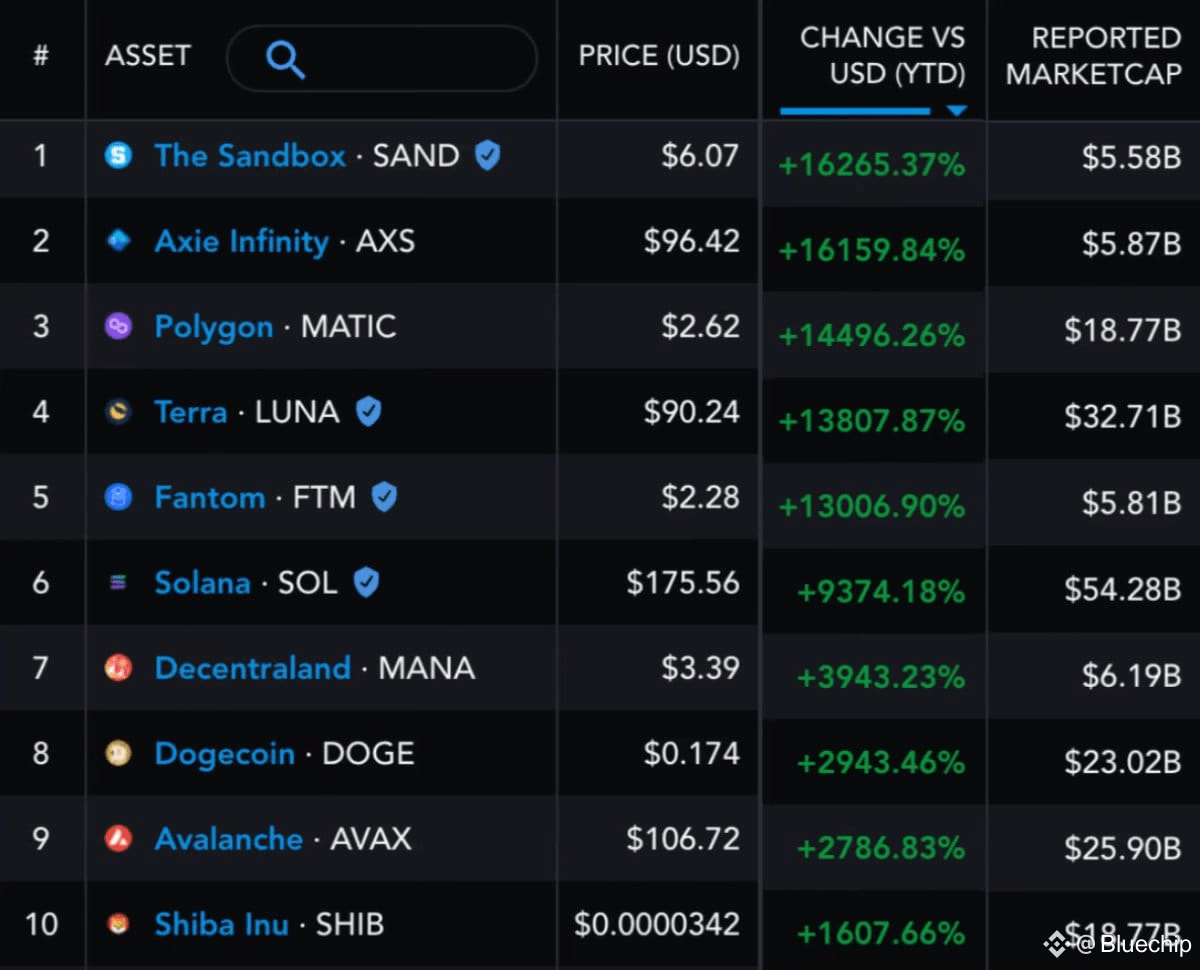
Task: Click the Polygon coin logo
Action: click(119, 326)
